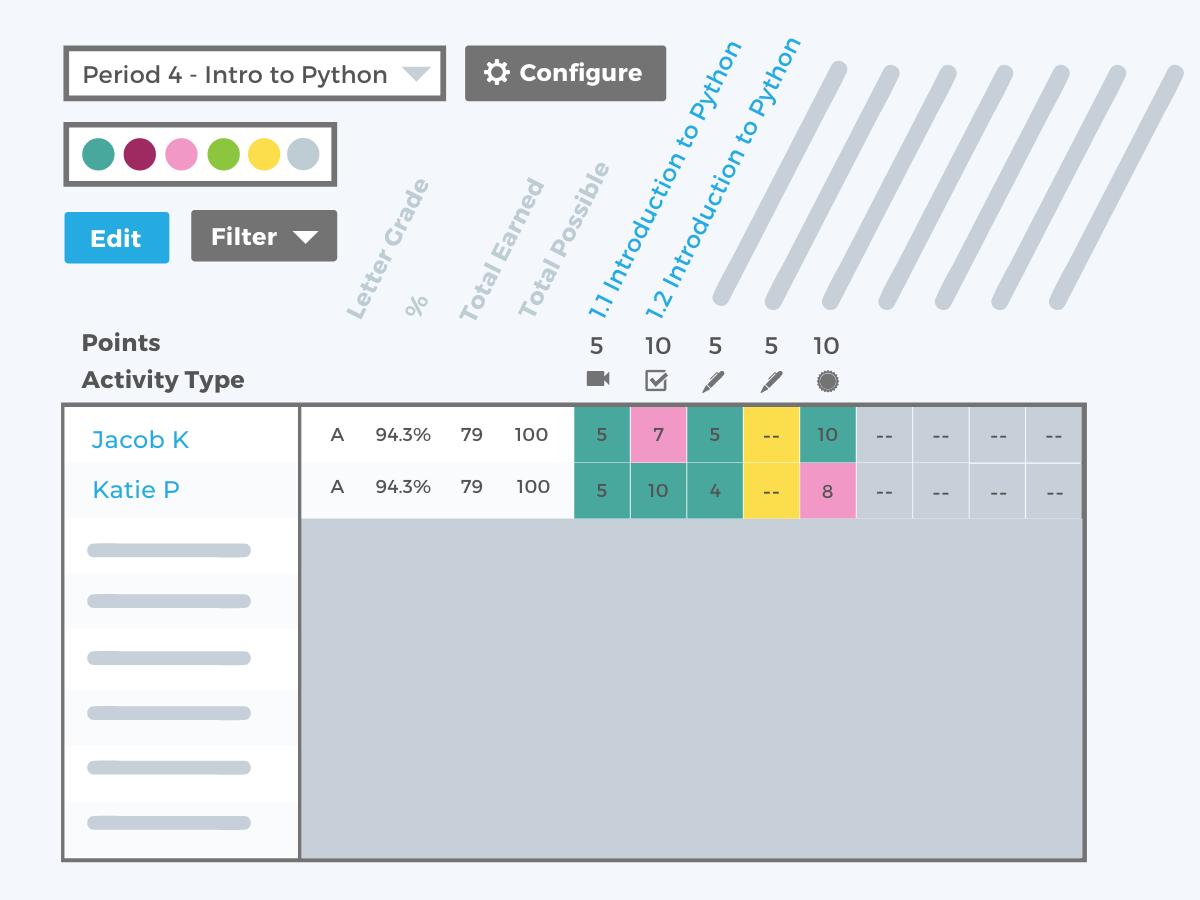Click the gear icon on the Configure button
Screen dimensions: 1200x900
click(x=496, y=72)
